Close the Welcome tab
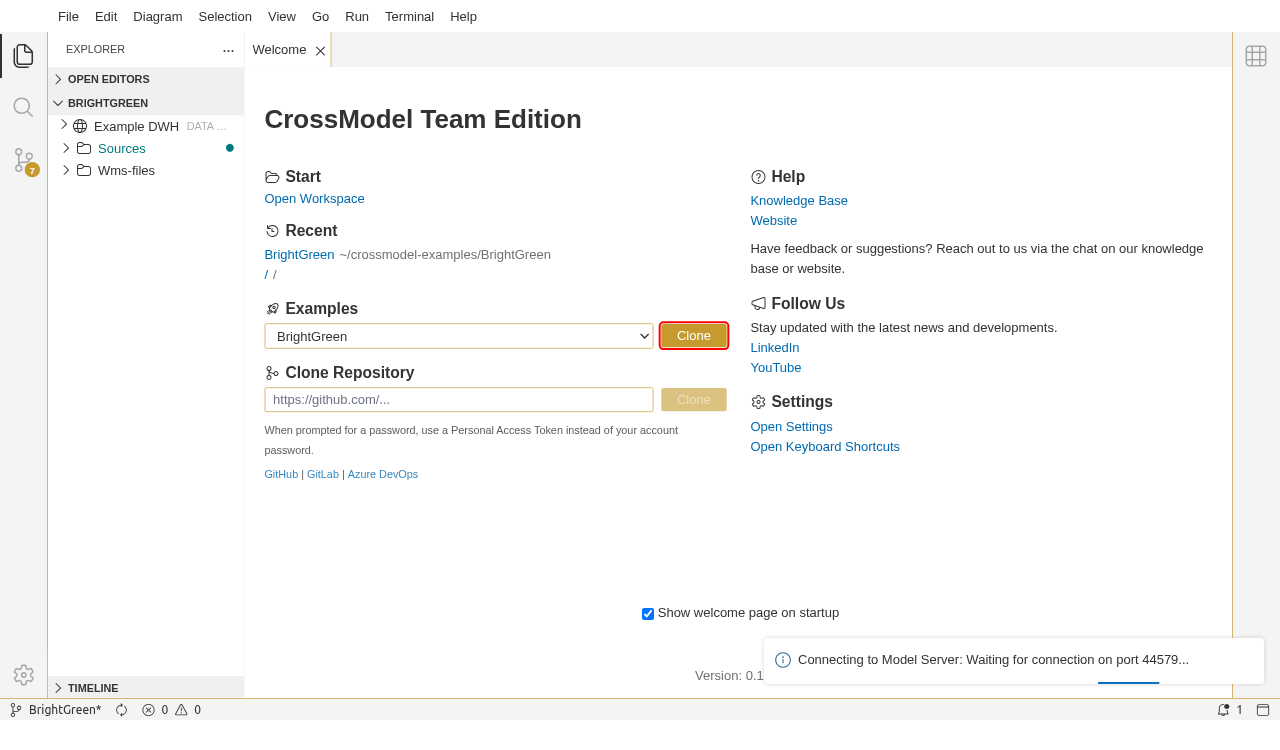 [x=320, y=51]
